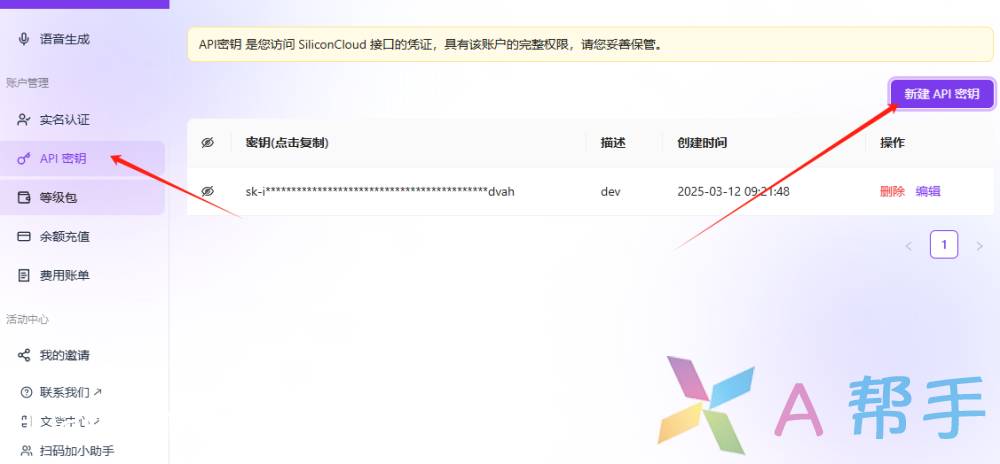Click the 实名认证 person icon
The height and width of the screenshot is (464, 1000).
pos(24,120)
